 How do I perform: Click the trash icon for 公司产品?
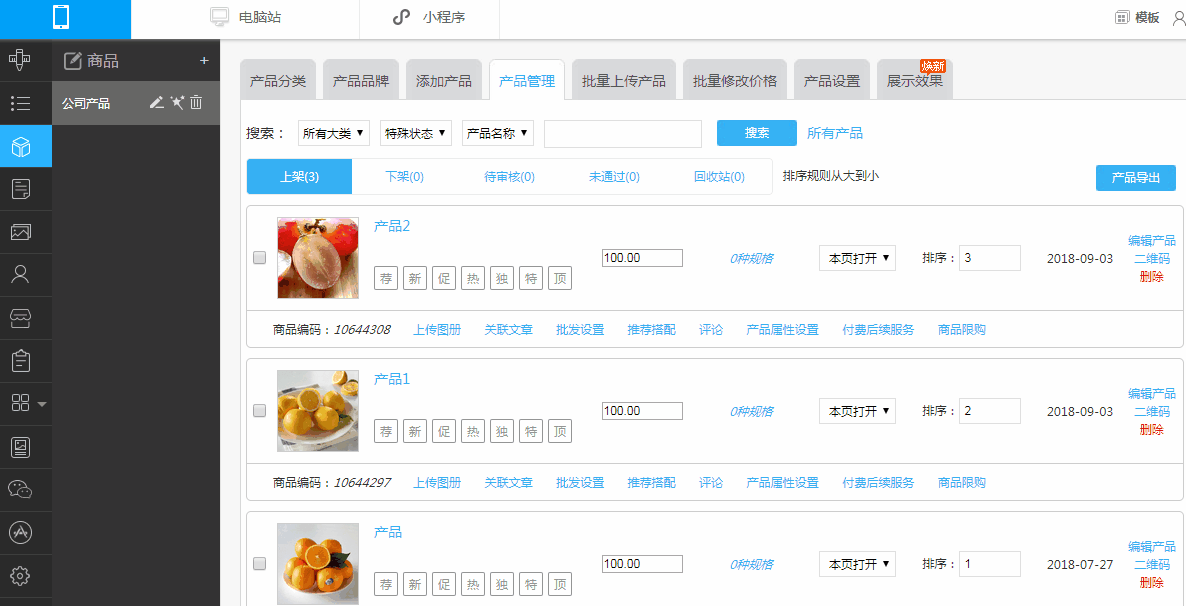(x=196, y=103)
